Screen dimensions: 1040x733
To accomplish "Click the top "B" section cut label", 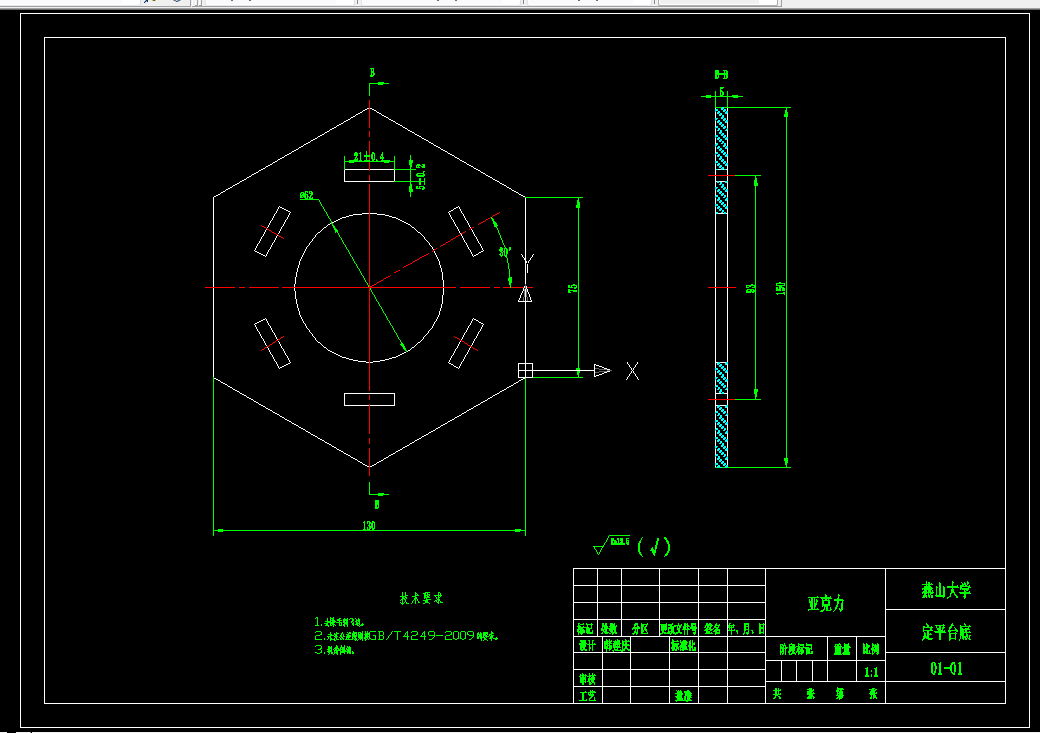I will [372, 72].
